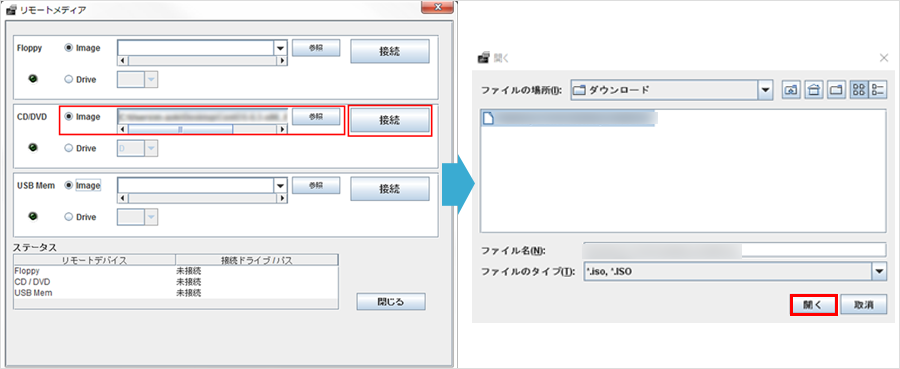Select the CD/DVD Image radio button

69,116
